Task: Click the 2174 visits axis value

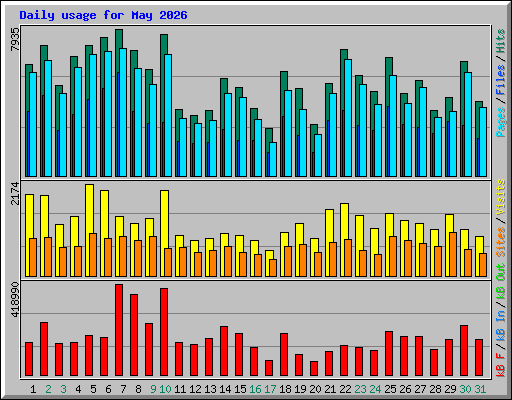Action: click(15, 194)
